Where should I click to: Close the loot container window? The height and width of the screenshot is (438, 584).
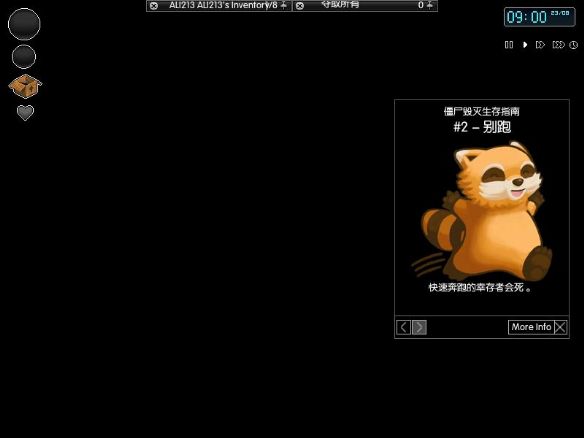(300, 6)
